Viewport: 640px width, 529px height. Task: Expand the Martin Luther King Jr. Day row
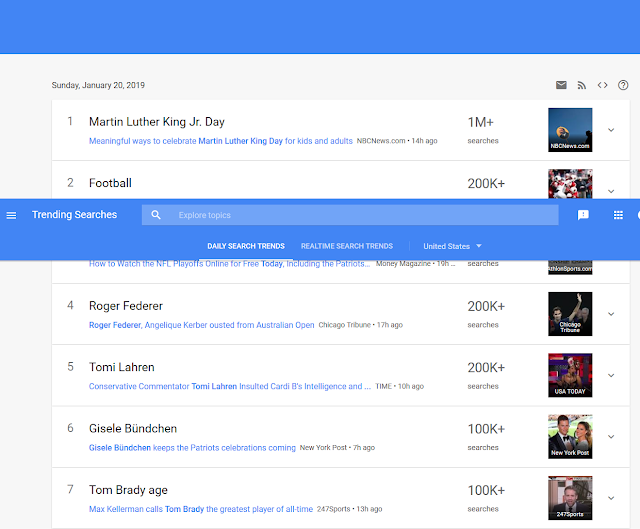pyautogui.click(x=611, y=129)
